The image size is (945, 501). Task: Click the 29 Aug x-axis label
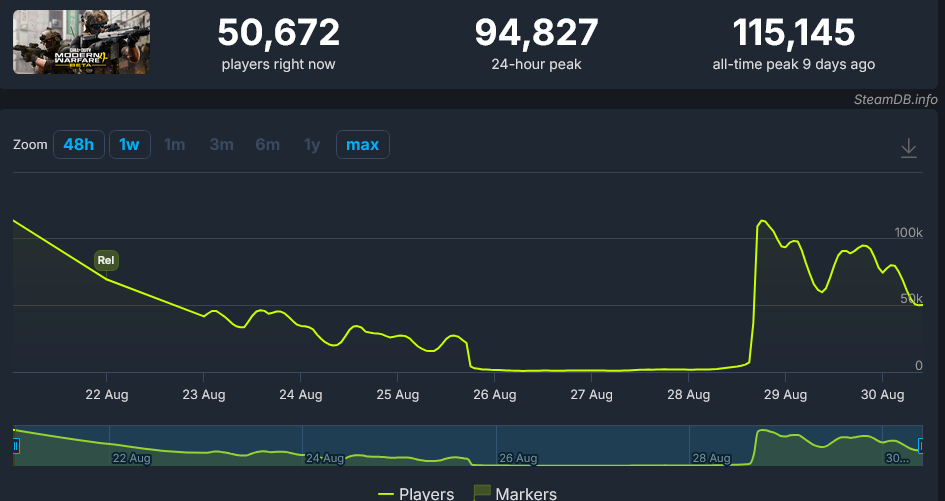785,395
